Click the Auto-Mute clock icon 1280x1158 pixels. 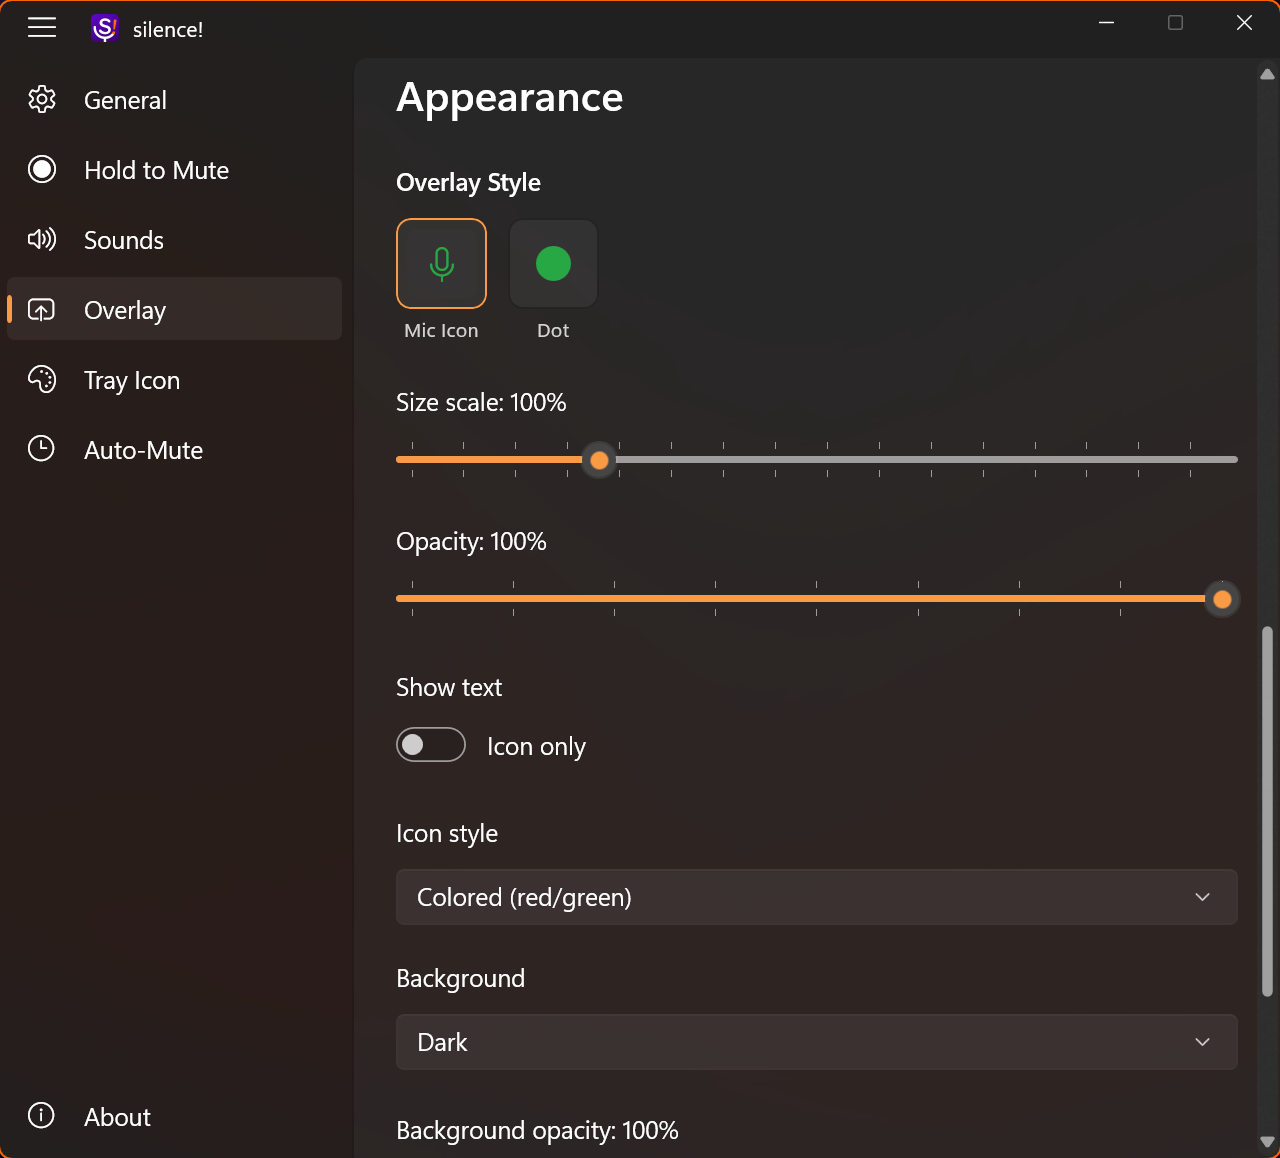[42, 450]
